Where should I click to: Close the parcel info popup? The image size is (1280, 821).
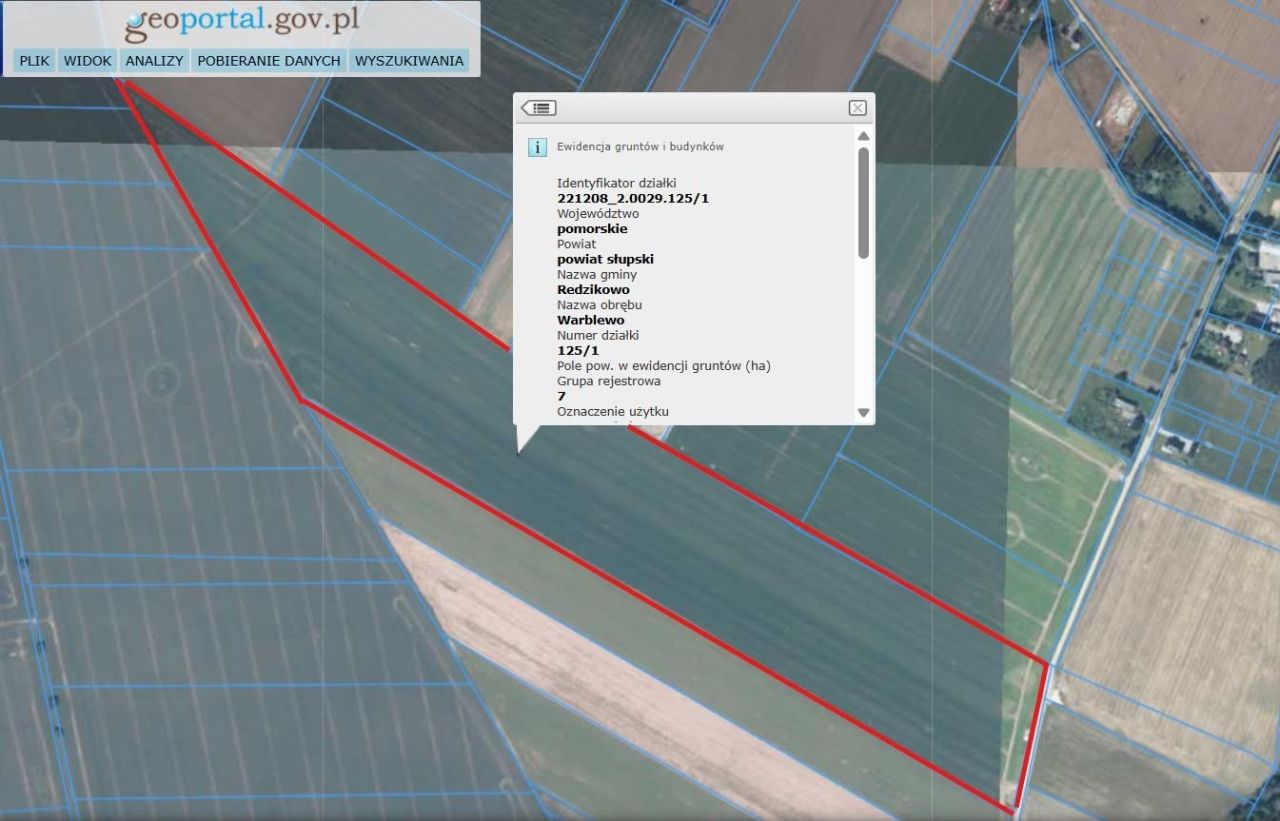click(857, 108)
